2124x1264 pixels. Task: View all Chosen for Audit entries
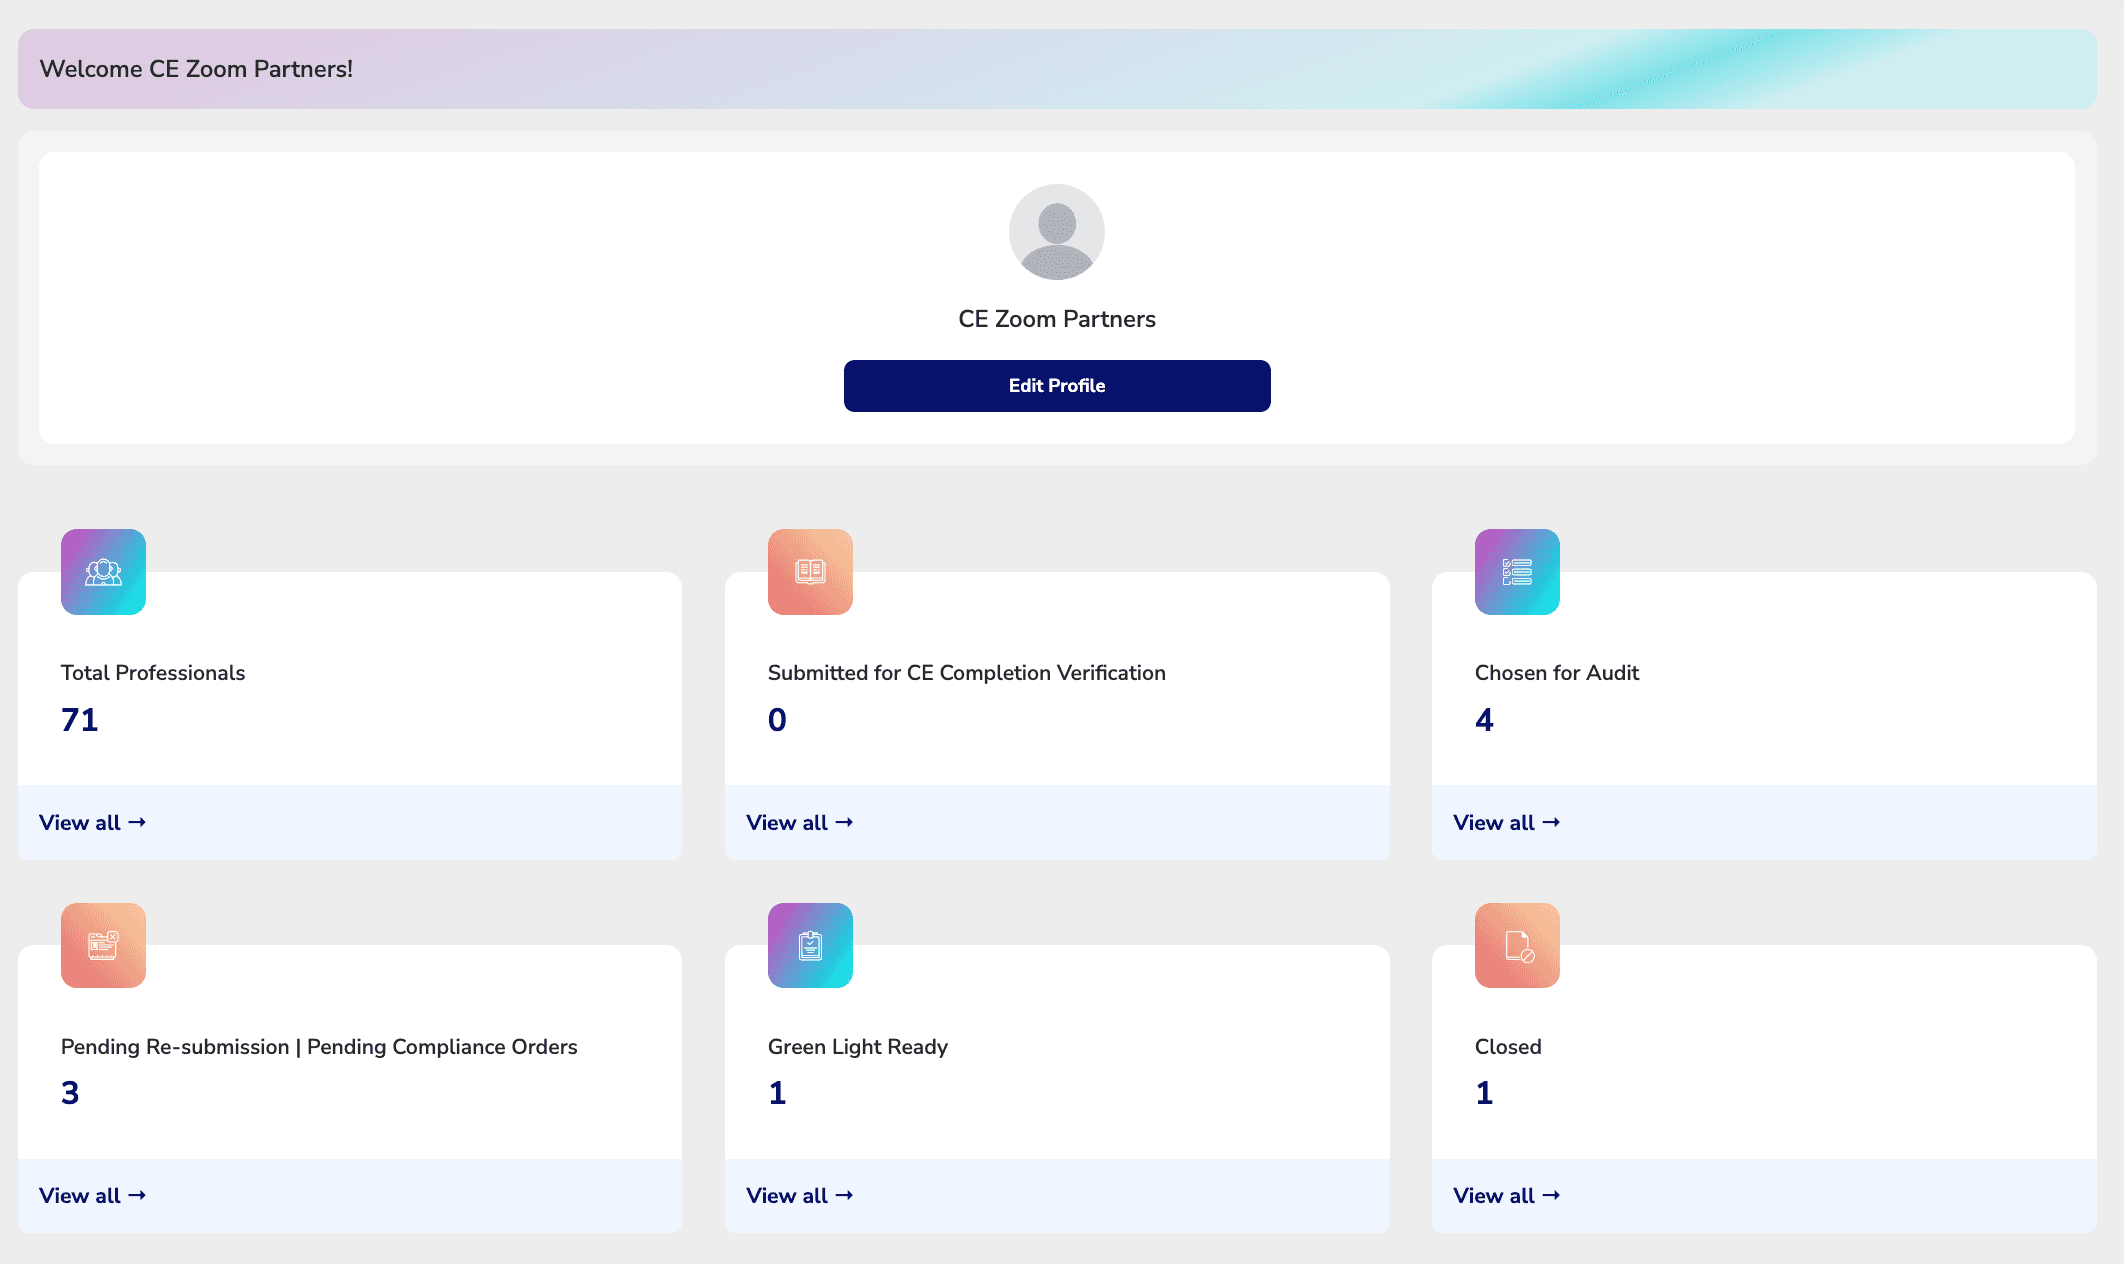[1506, 822]
